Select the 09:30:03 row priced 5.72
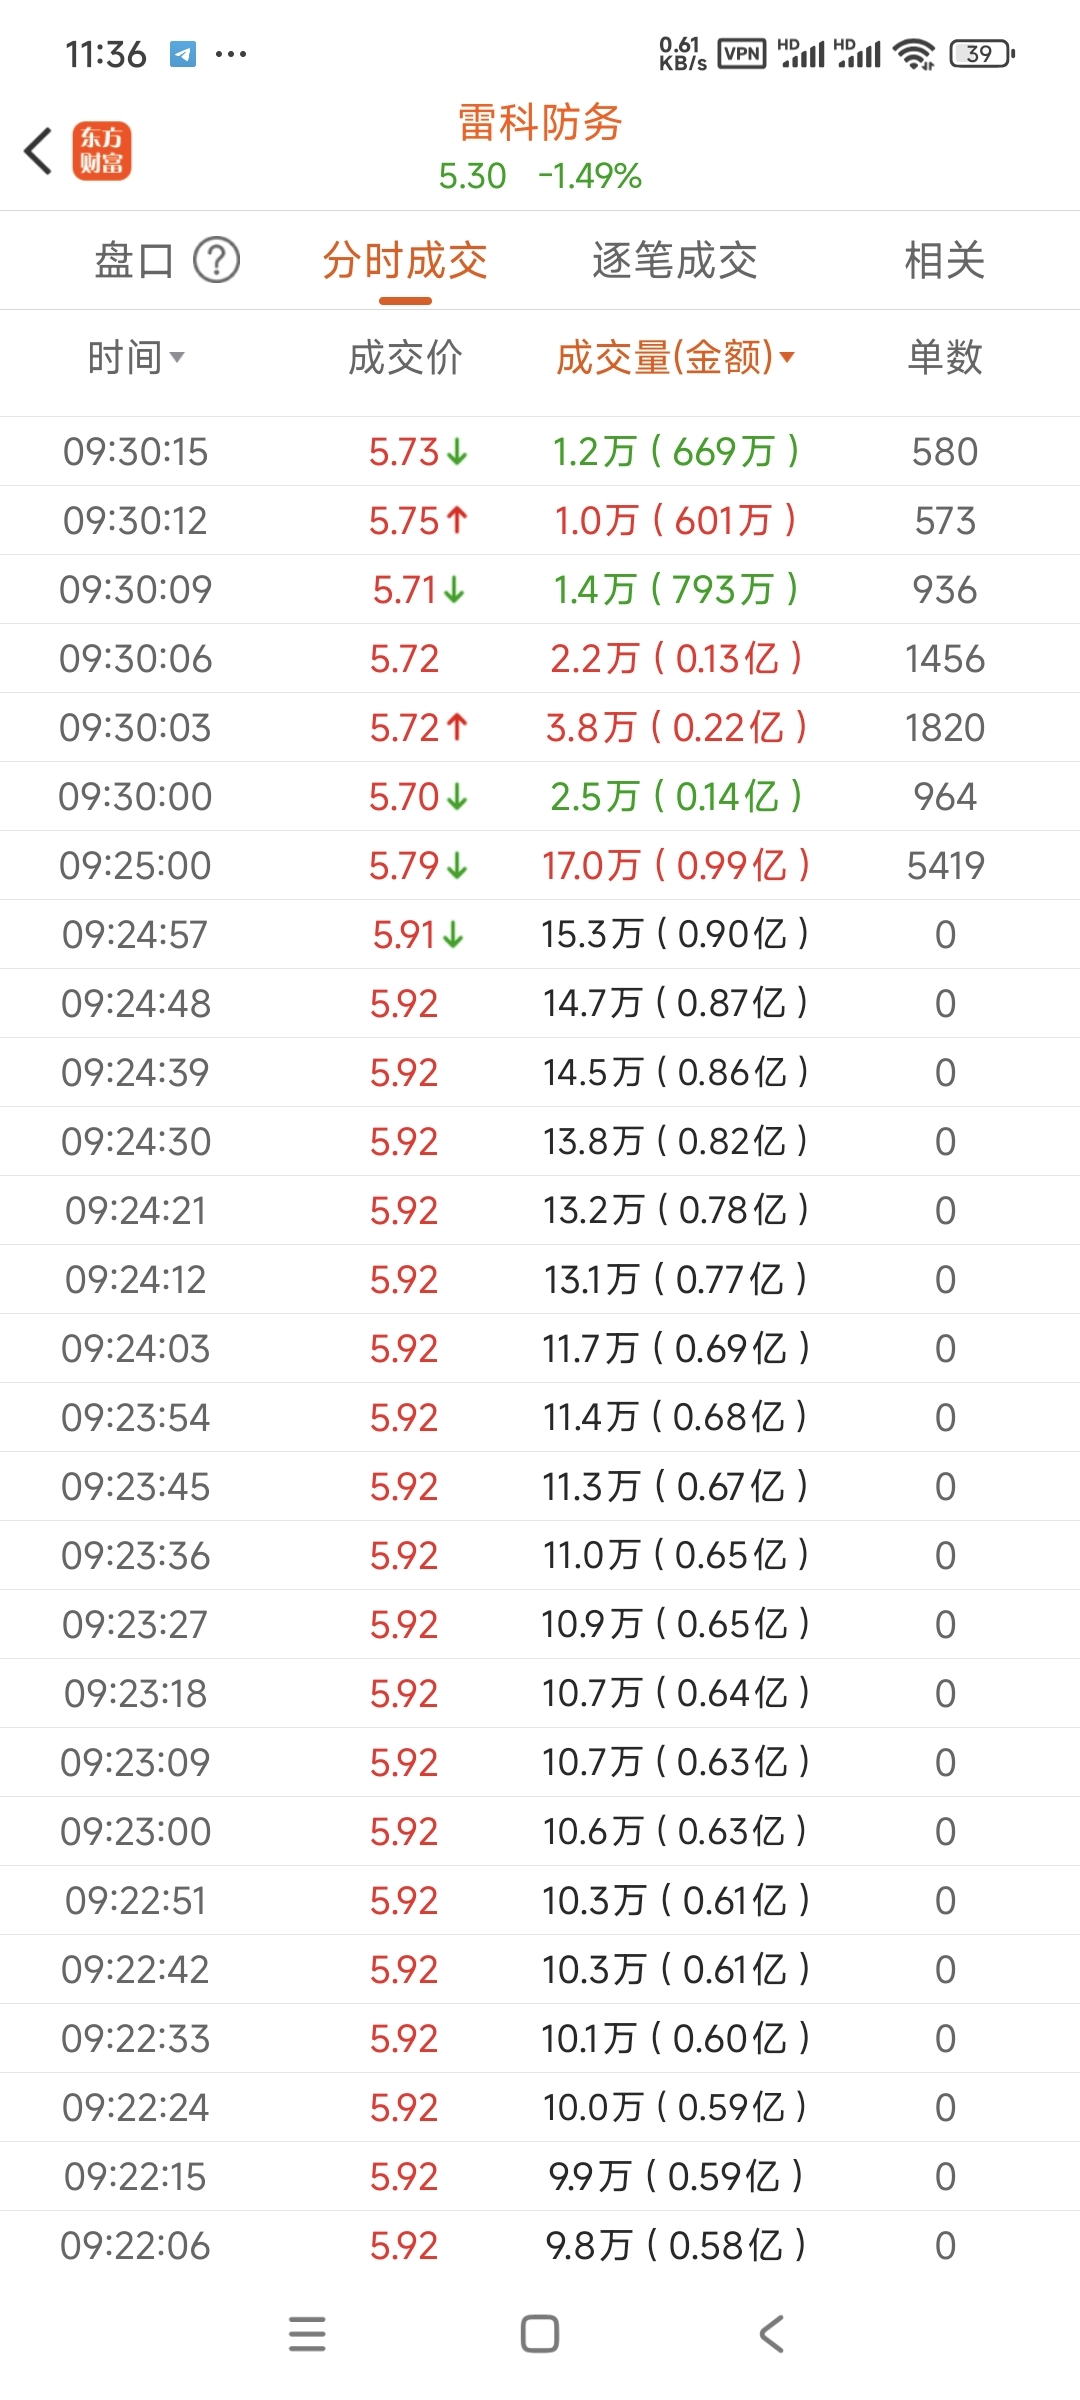 (540, 727)
